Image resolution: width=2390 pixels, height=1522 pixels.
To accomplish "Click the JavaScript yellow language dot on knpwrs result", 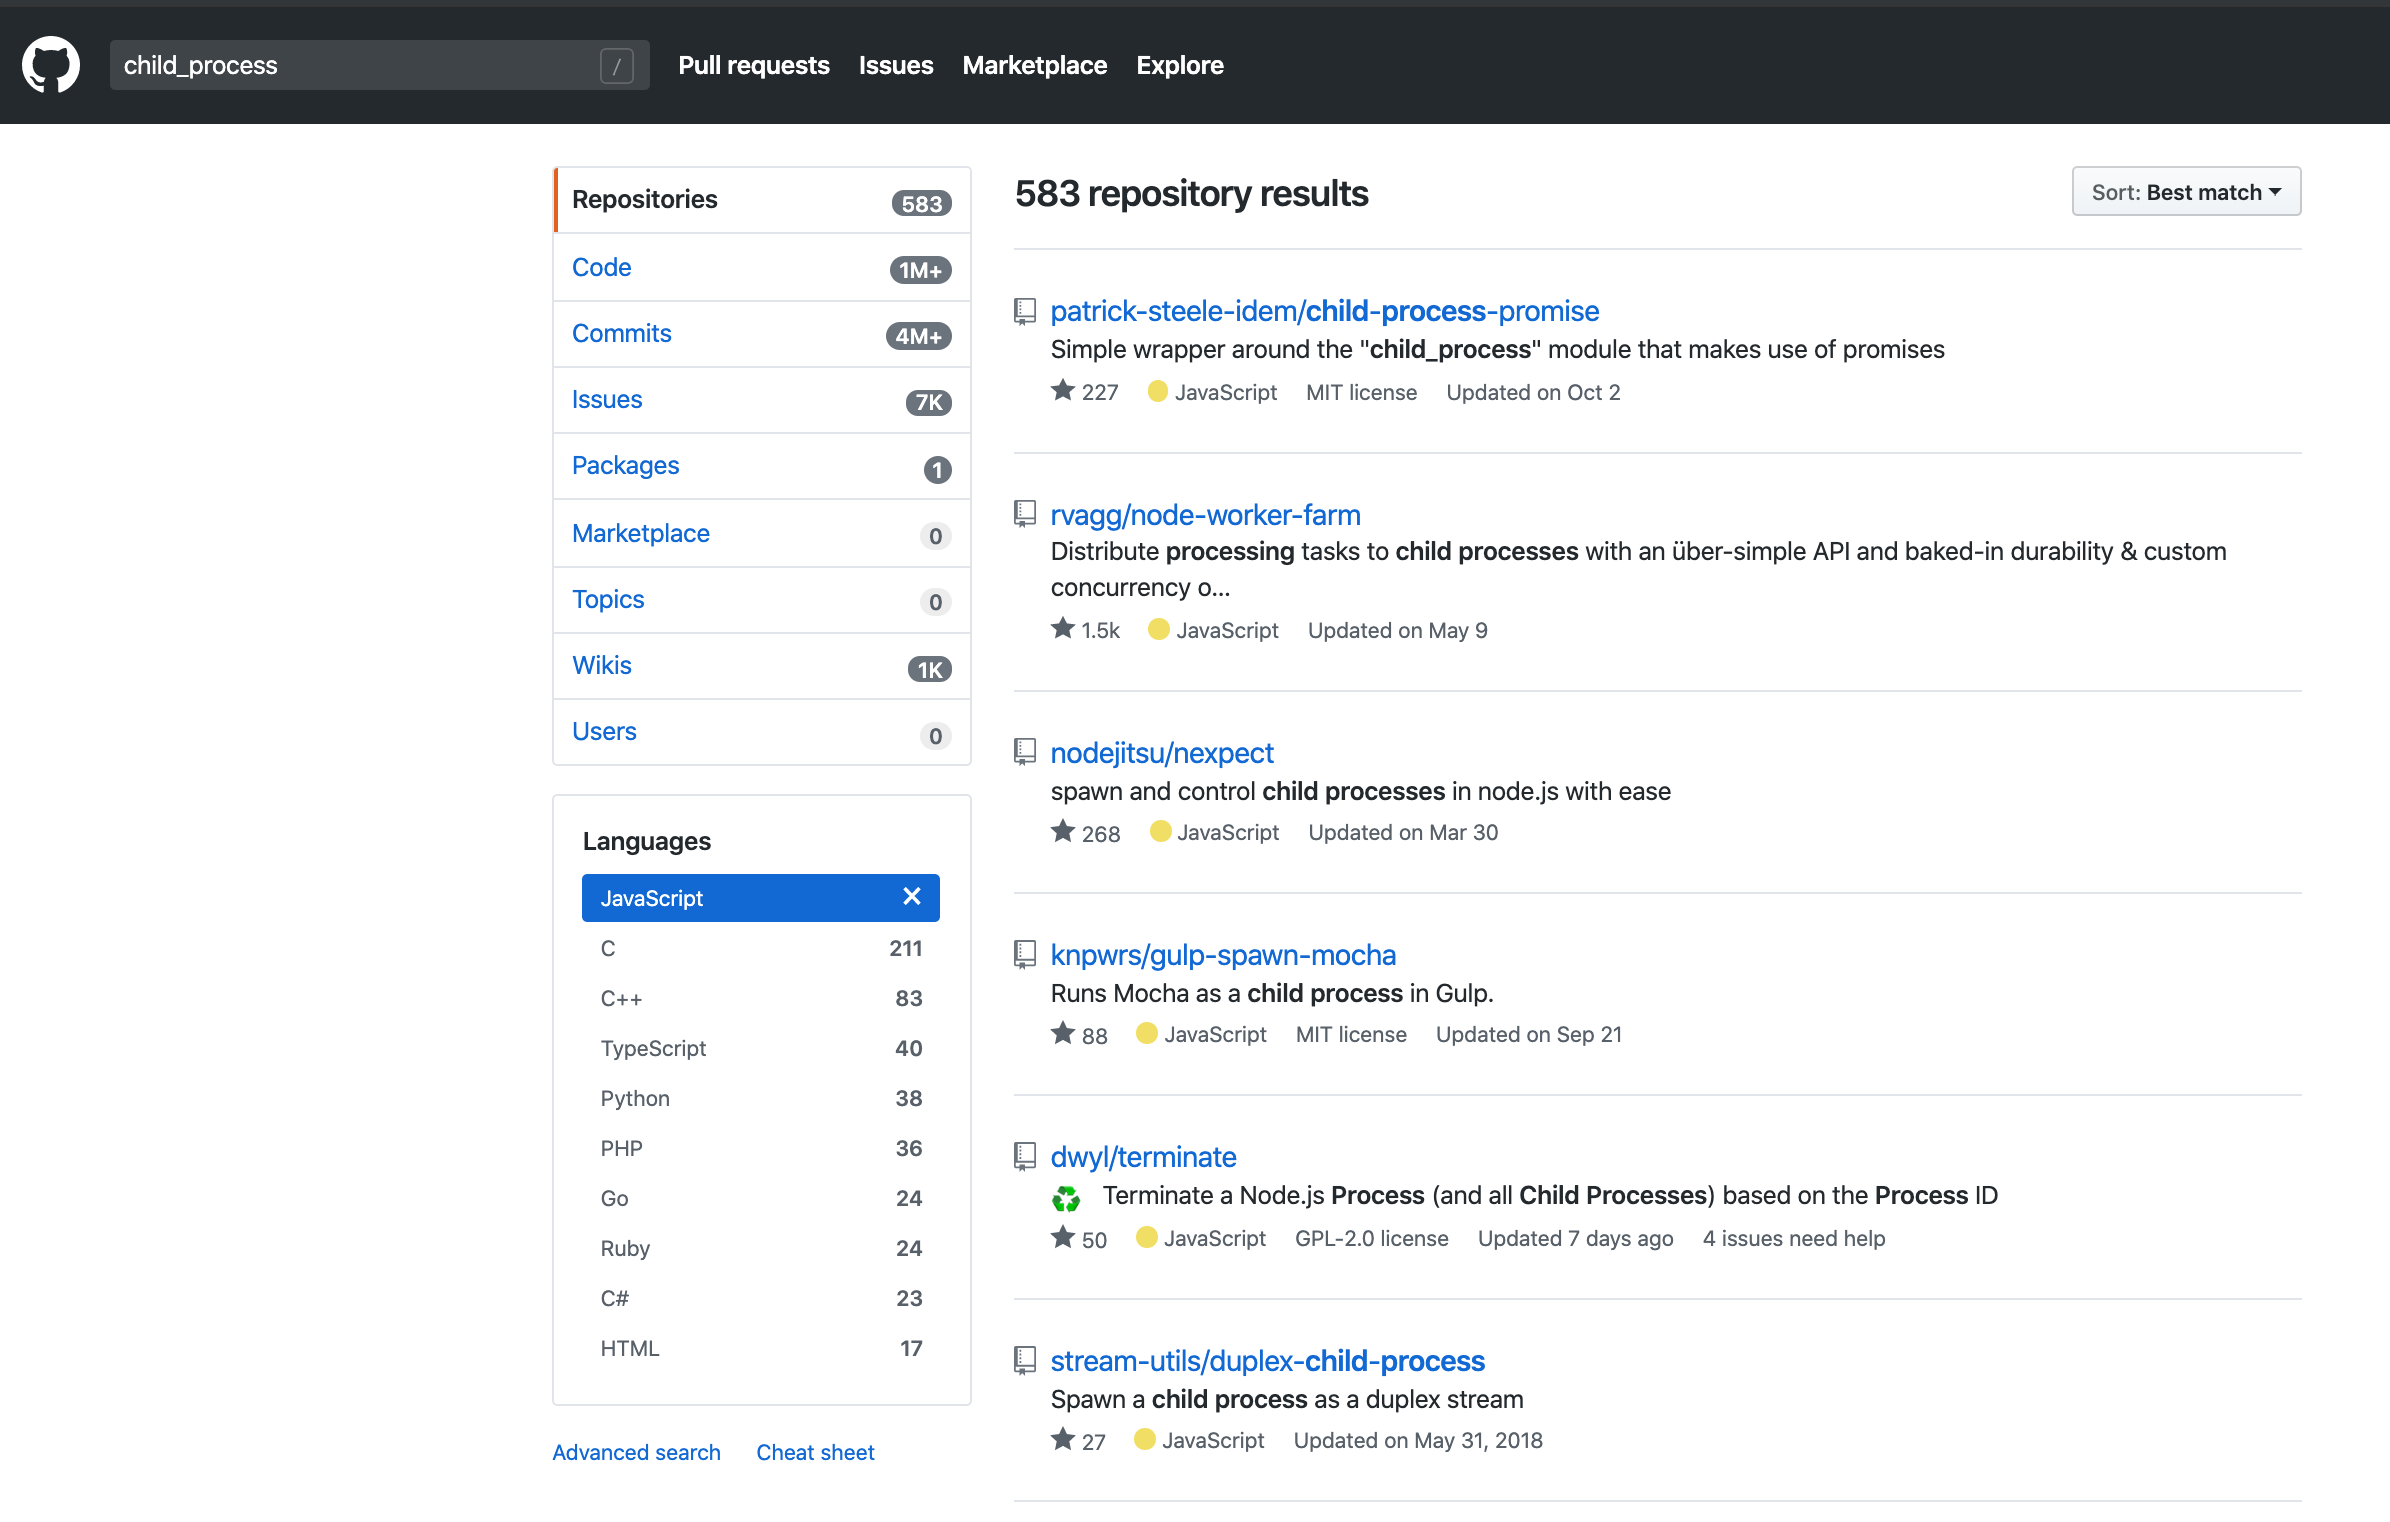I will pos(1147,1033).
